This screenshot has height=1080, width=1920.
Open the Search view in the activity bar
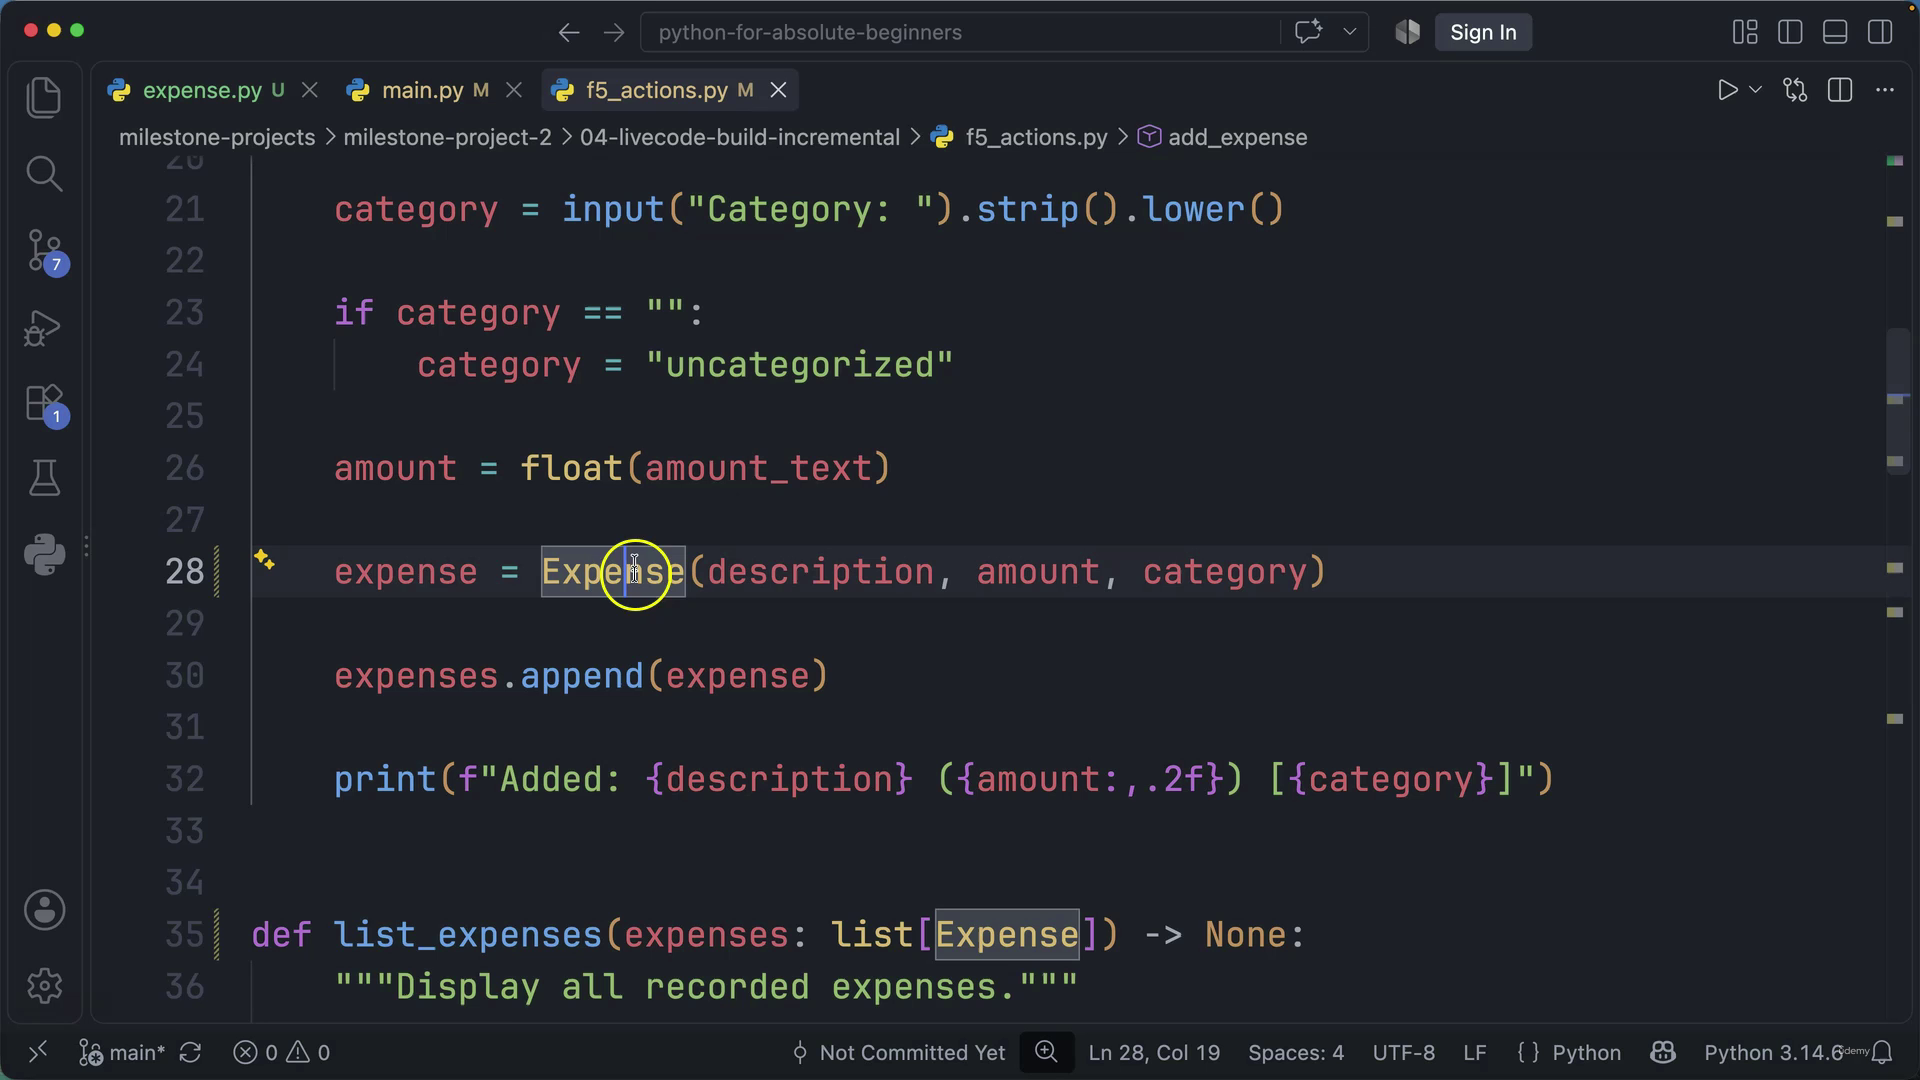point(44,174)
